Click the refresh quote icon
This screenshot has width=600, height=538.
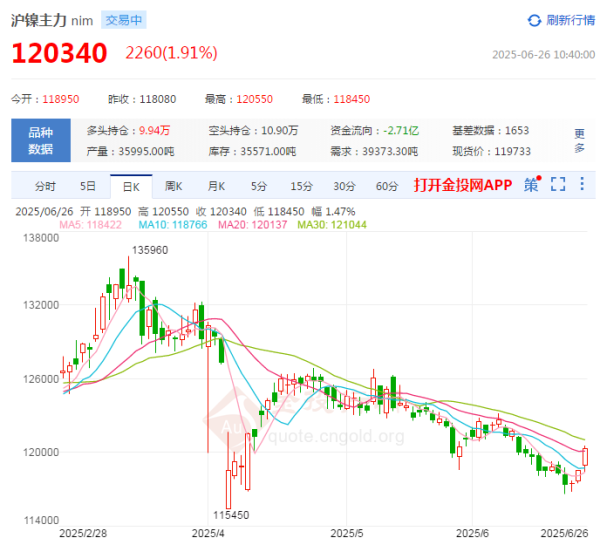click(534, 20)
